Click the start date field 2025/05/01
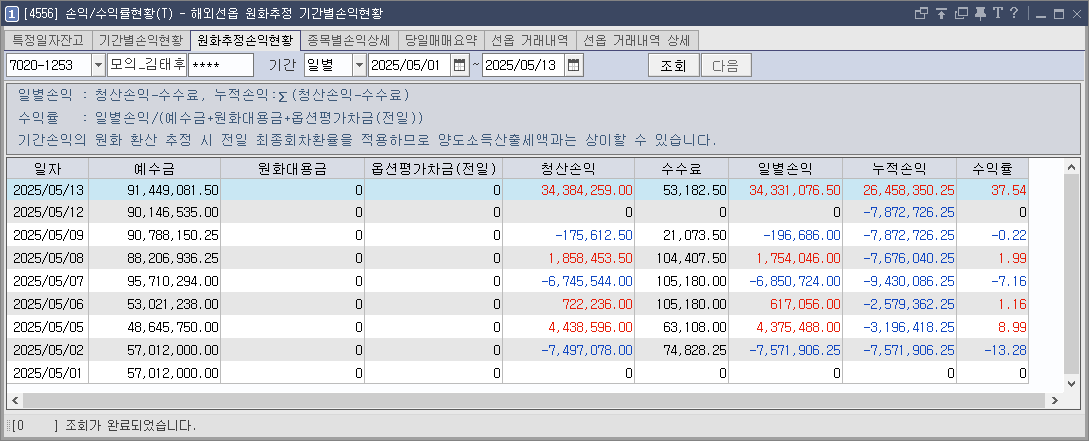1089x441 pixels. 410,66
